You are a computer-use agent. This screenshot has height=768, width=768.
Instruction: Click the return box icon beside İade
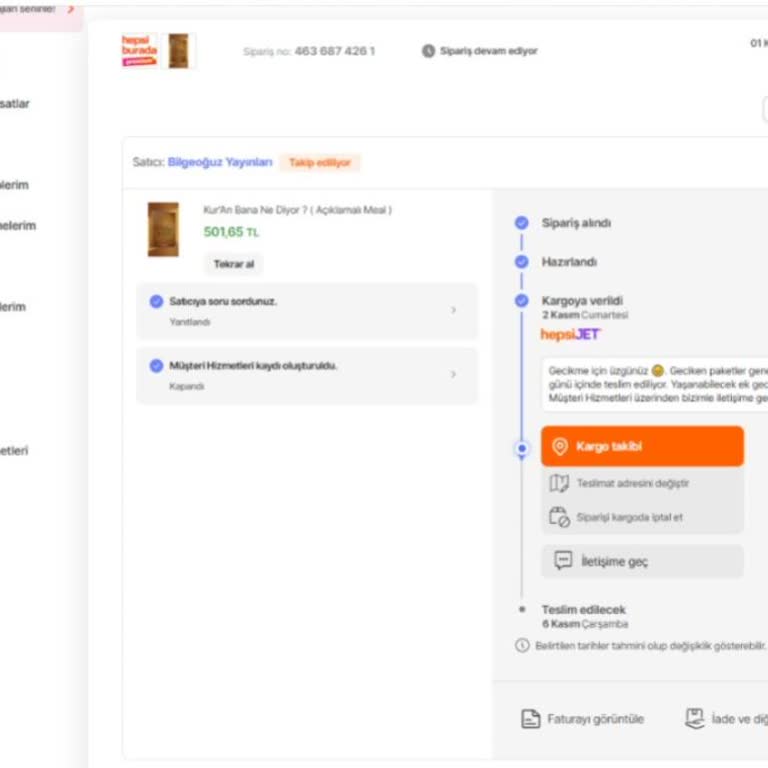click(x=694, y=719)
